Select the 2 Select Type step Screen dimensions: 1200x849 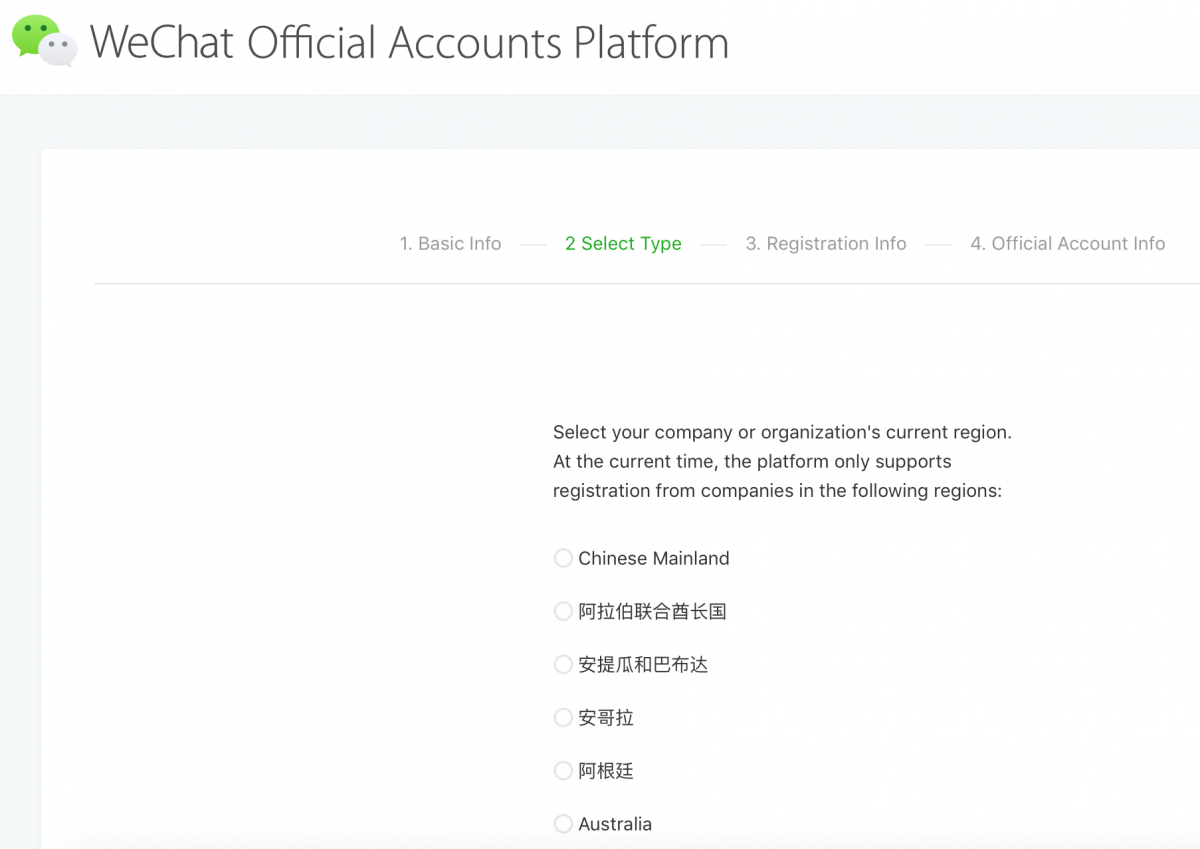(623, 244)
